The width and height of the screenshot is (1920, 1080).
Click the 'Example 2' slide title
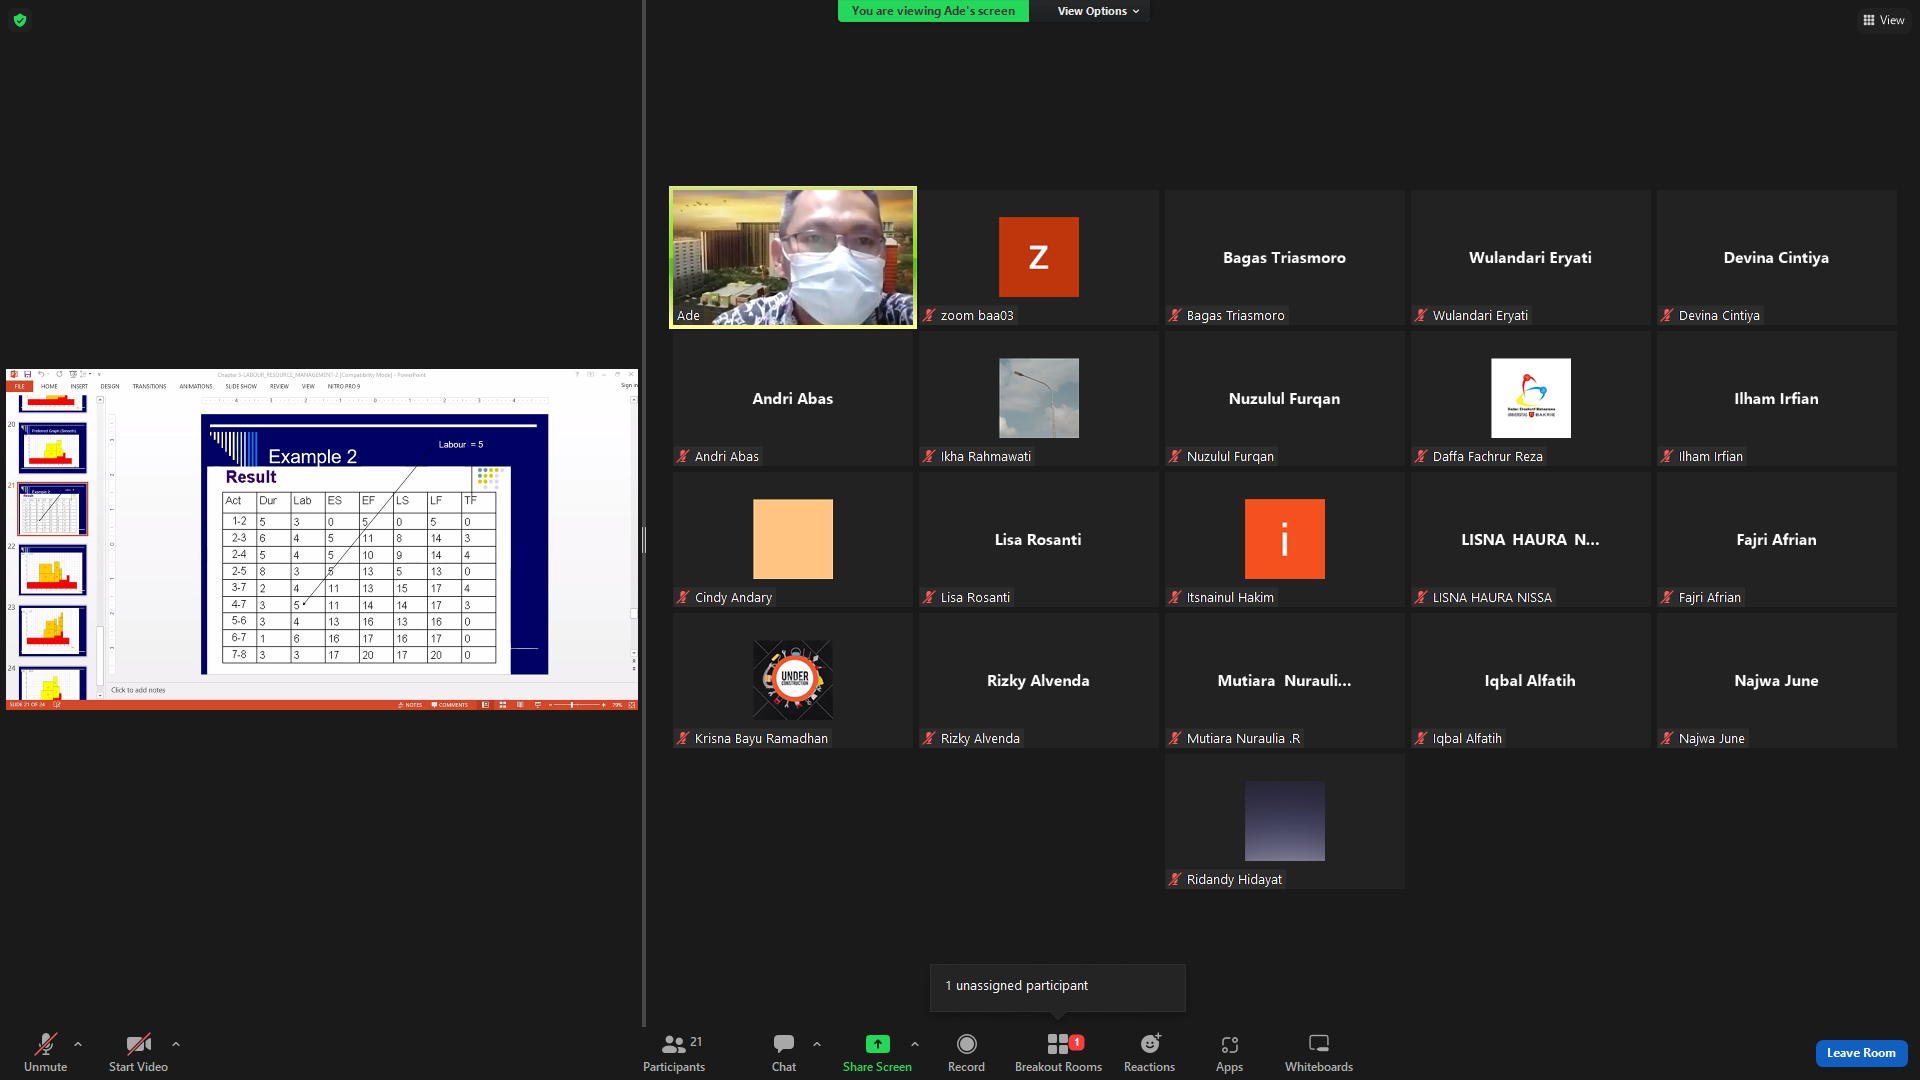(313, 457)
